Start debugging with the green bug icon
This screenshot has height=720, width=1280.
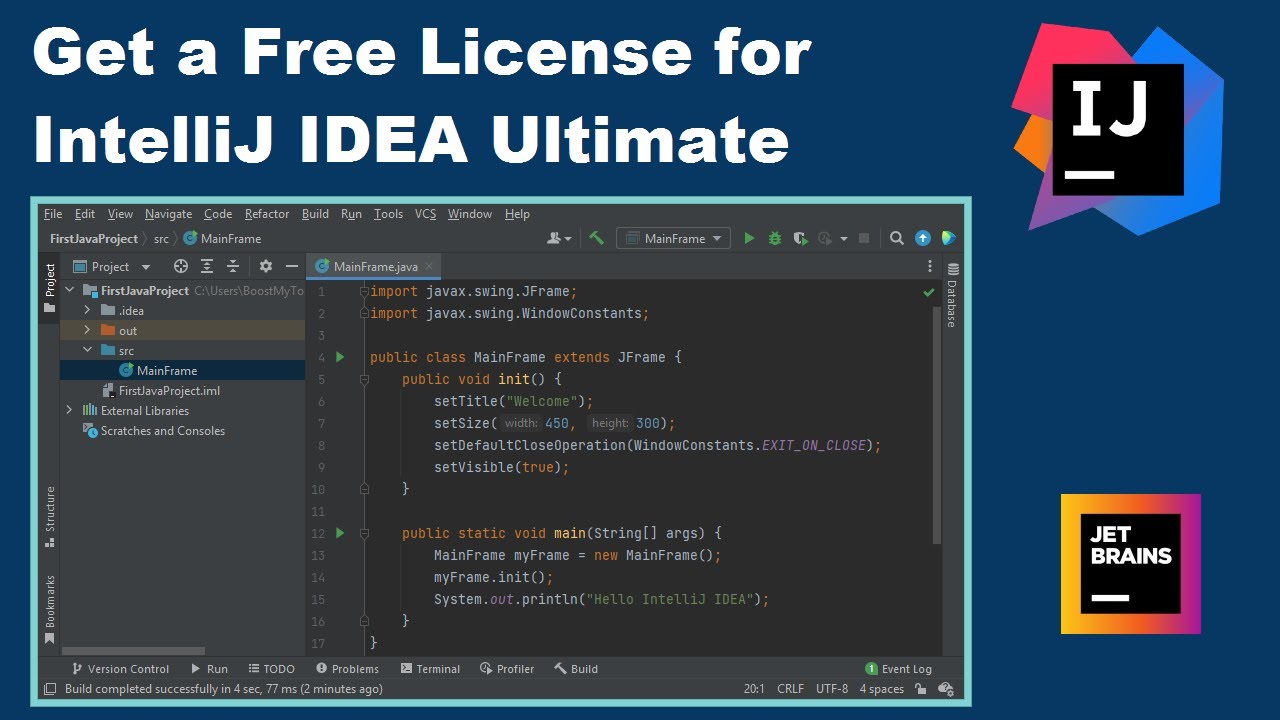pyautogui.click(x=774, y=238)
